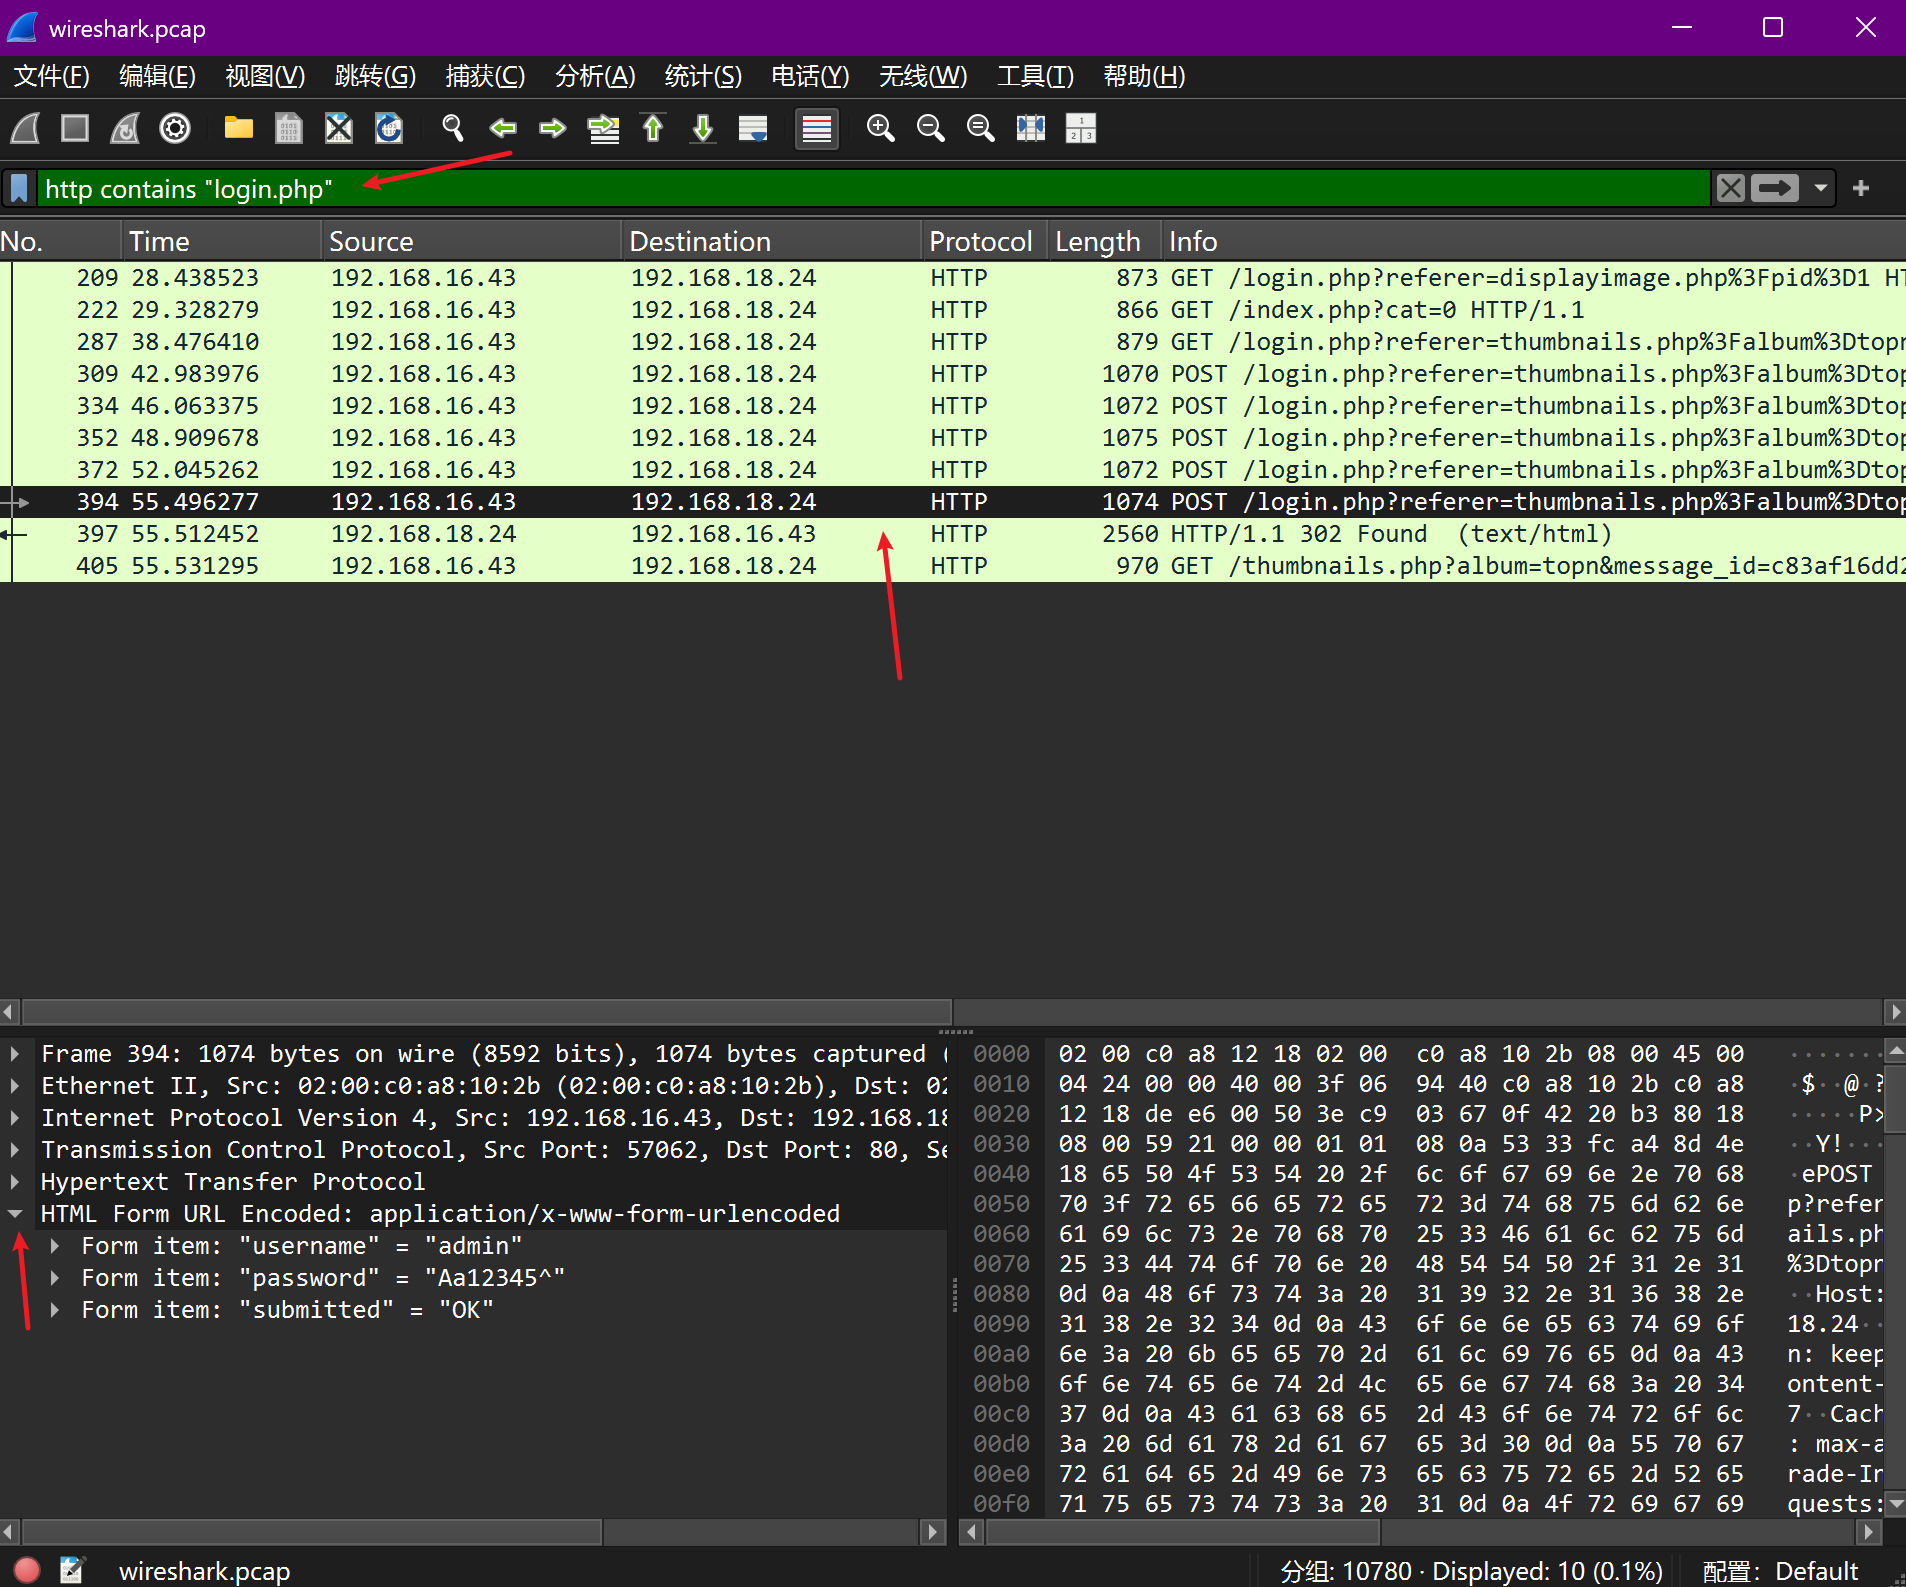This screenshot has height=1587, width=1906.
Task: Save the capture file
Action: (x=288, y=128)
